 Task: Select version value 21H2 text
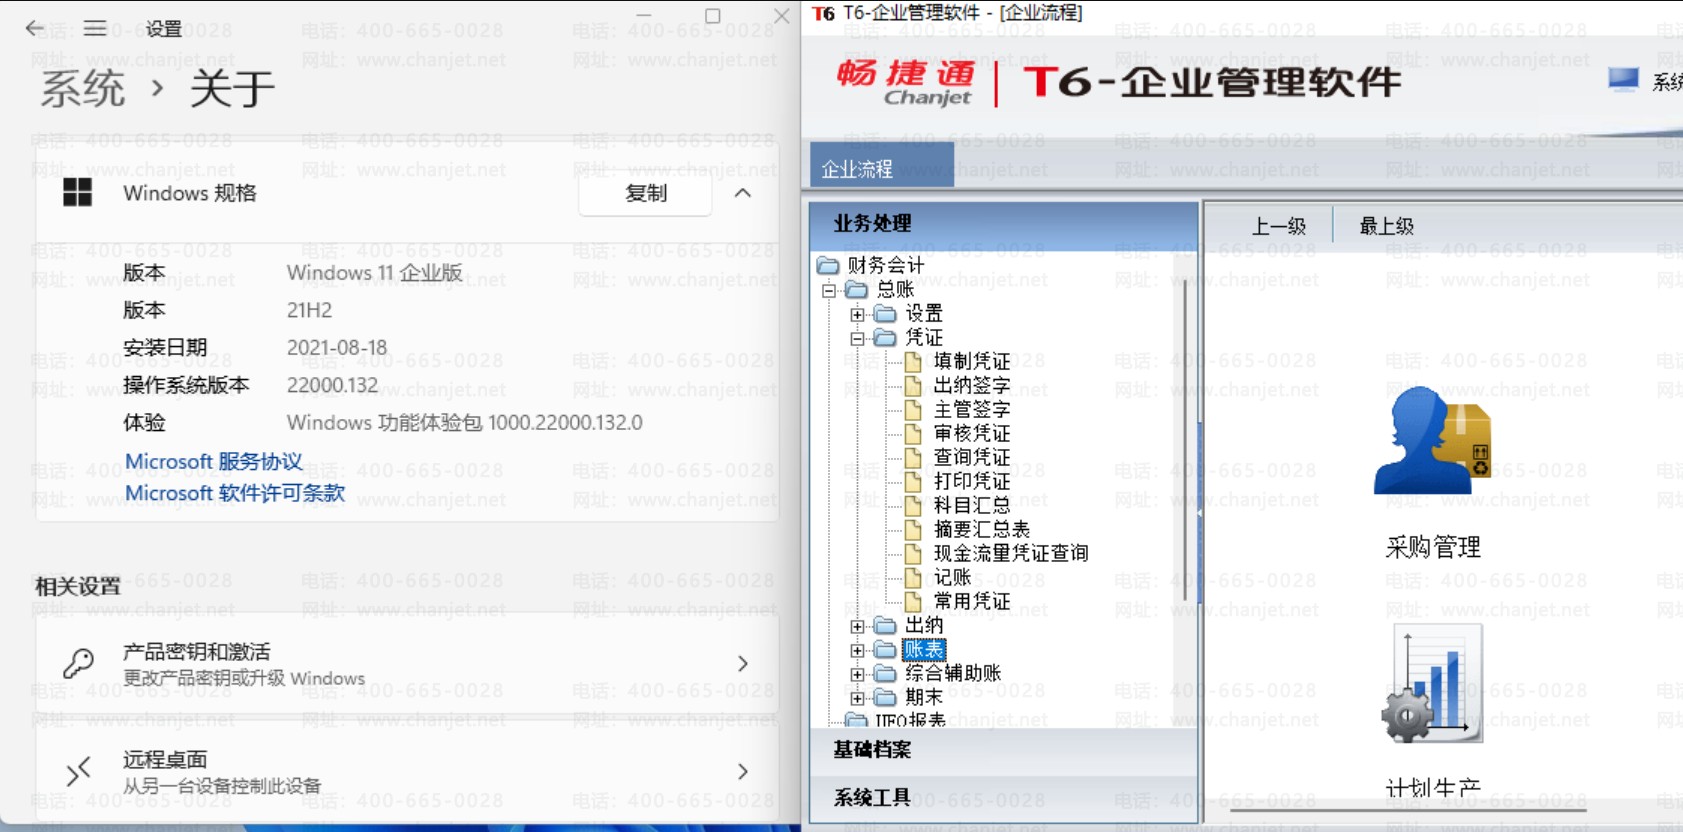tap(309, 310)
